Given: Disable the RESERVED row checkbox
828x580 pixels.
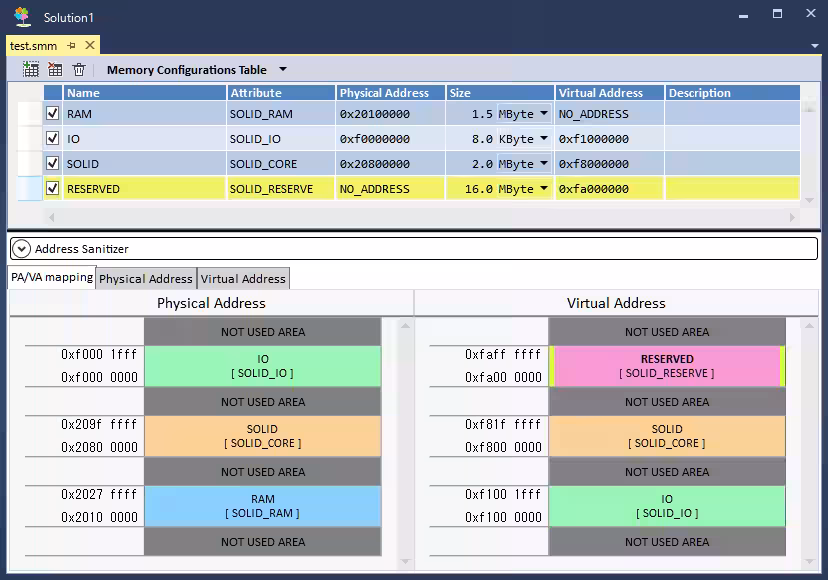Looking at the screenshot, I should coord(53,188).
